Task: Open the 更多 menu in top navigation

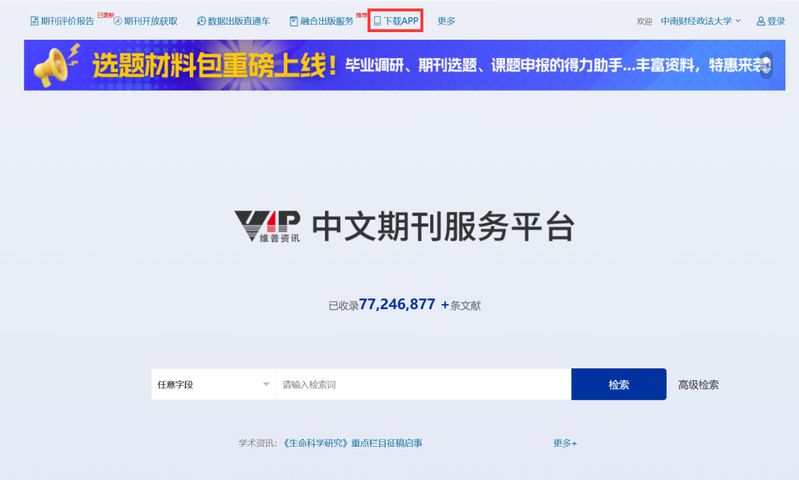Action: click(x=446, y=21)
